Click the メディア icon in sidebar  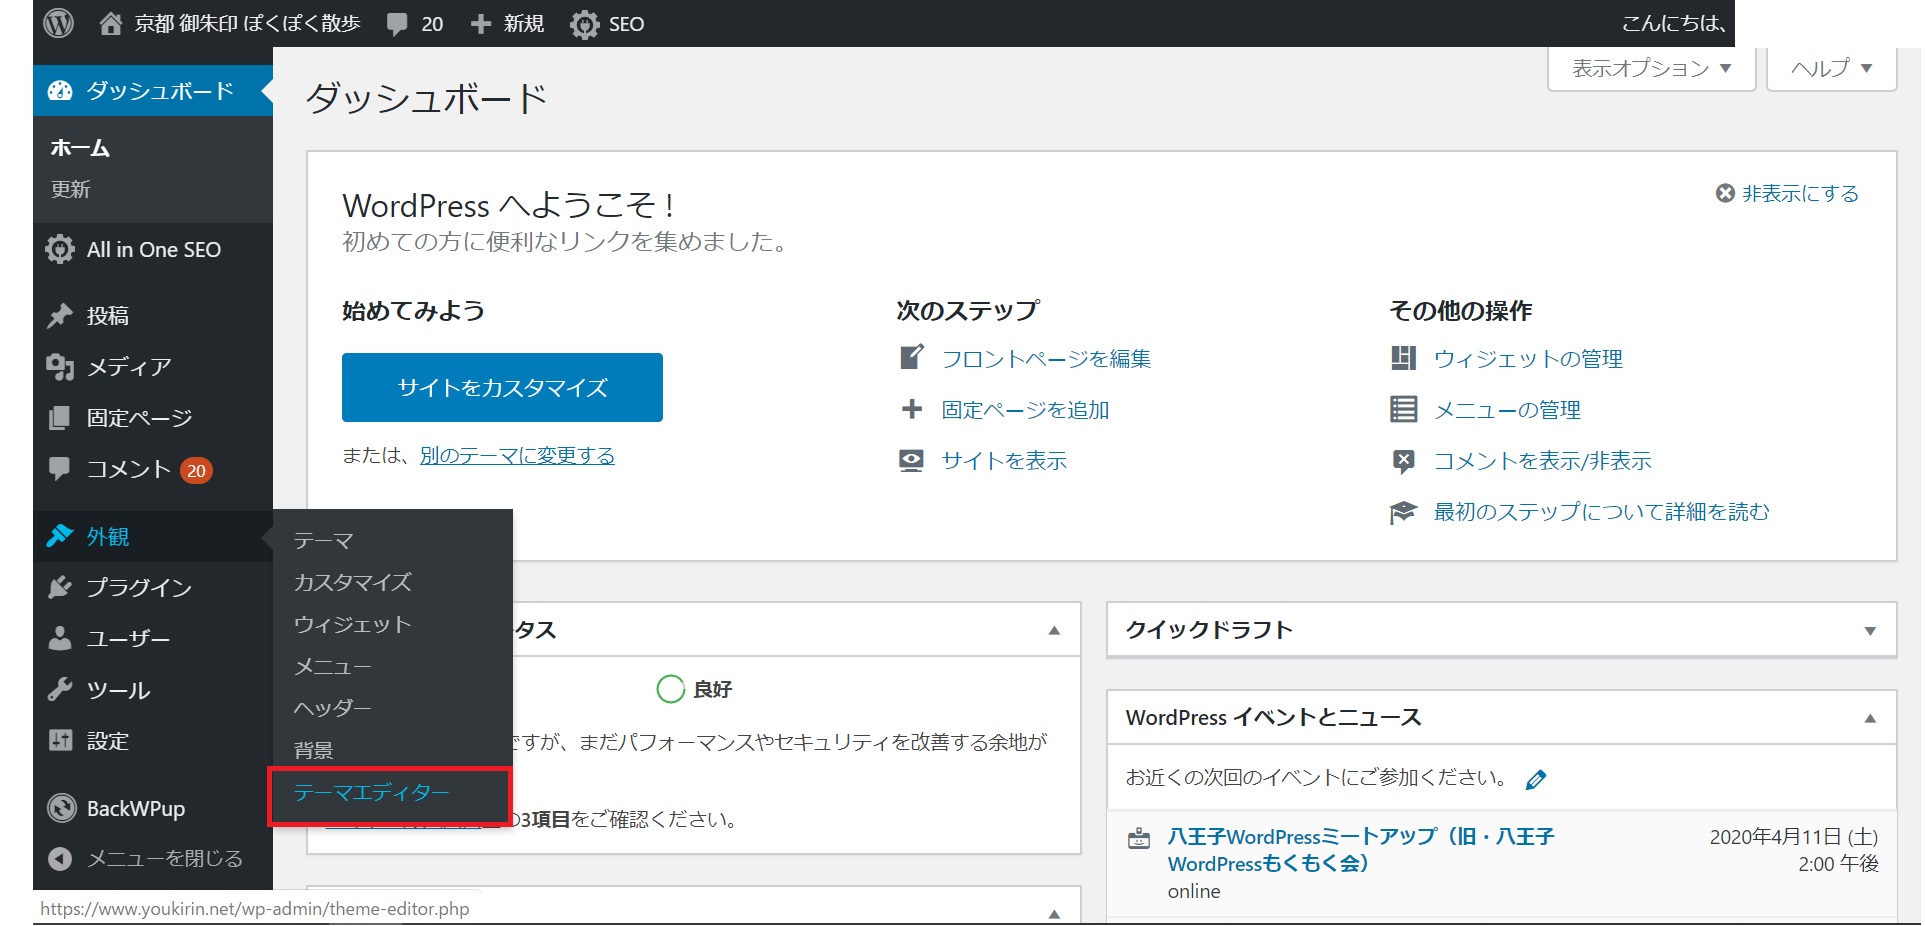pyautogui.click(x=60, y=367)
